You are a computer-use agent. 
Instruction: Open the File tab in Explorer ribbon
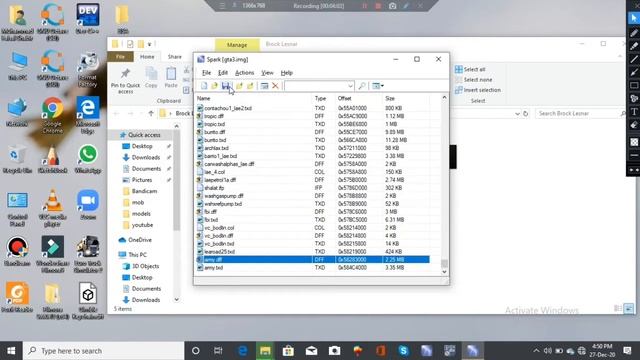pyautogui.click(x=120, y=57)
